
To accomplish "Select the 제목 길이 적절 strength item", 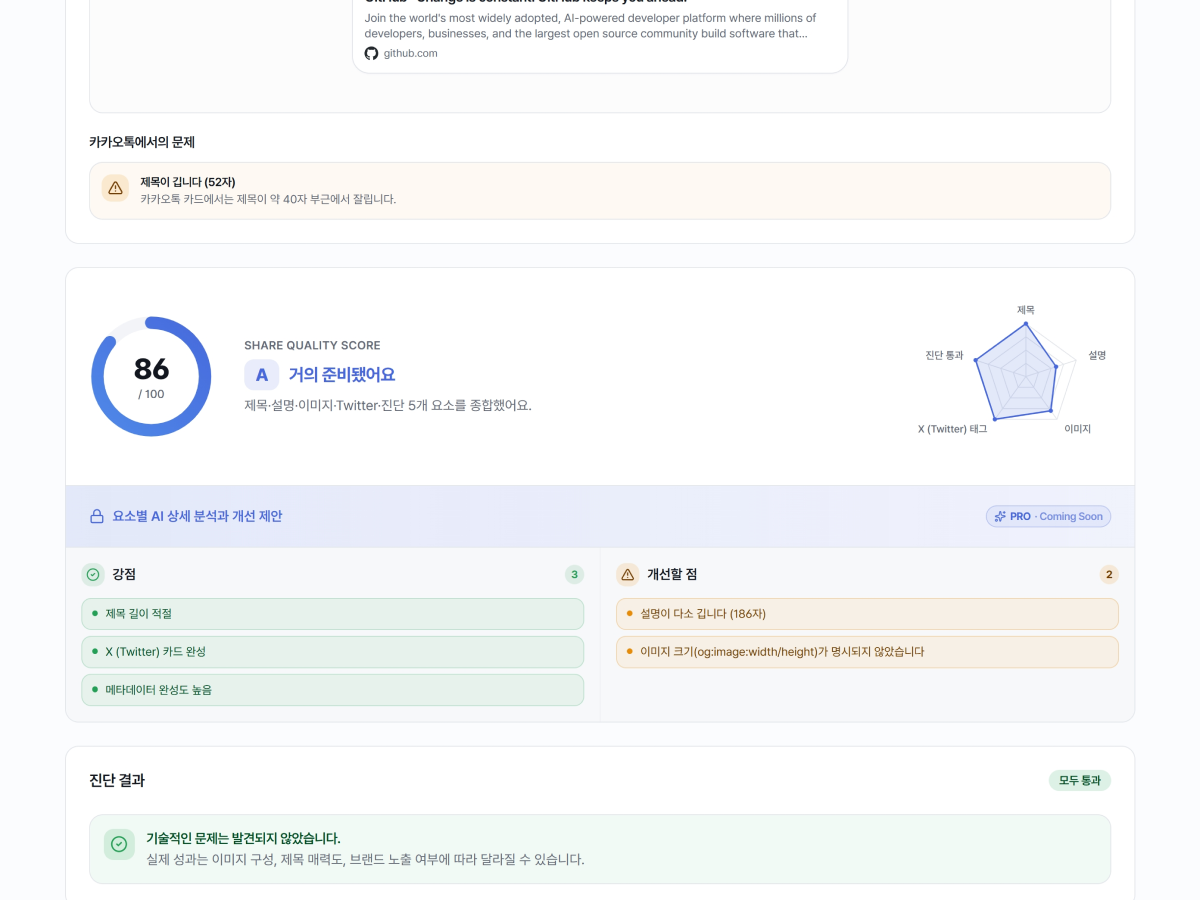I will 332,614.
